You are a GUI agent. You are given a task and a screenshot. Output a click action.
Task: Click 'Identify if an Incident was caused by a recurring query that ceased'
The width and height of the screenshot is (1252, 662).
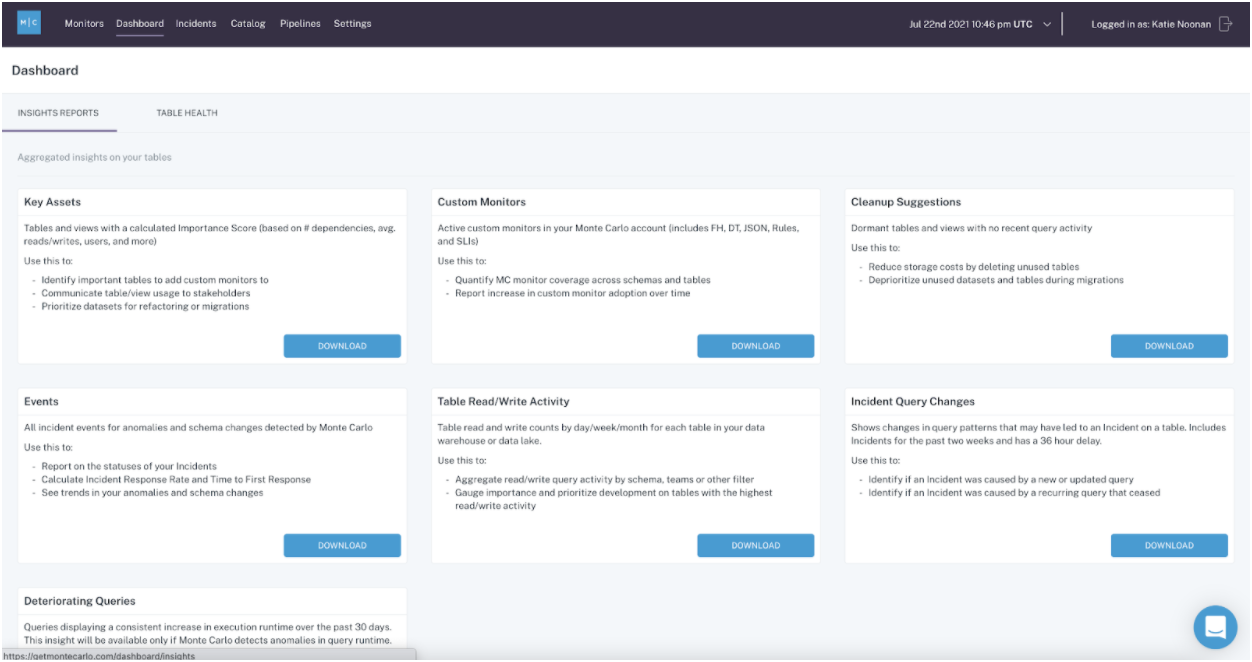[1014, 492]
